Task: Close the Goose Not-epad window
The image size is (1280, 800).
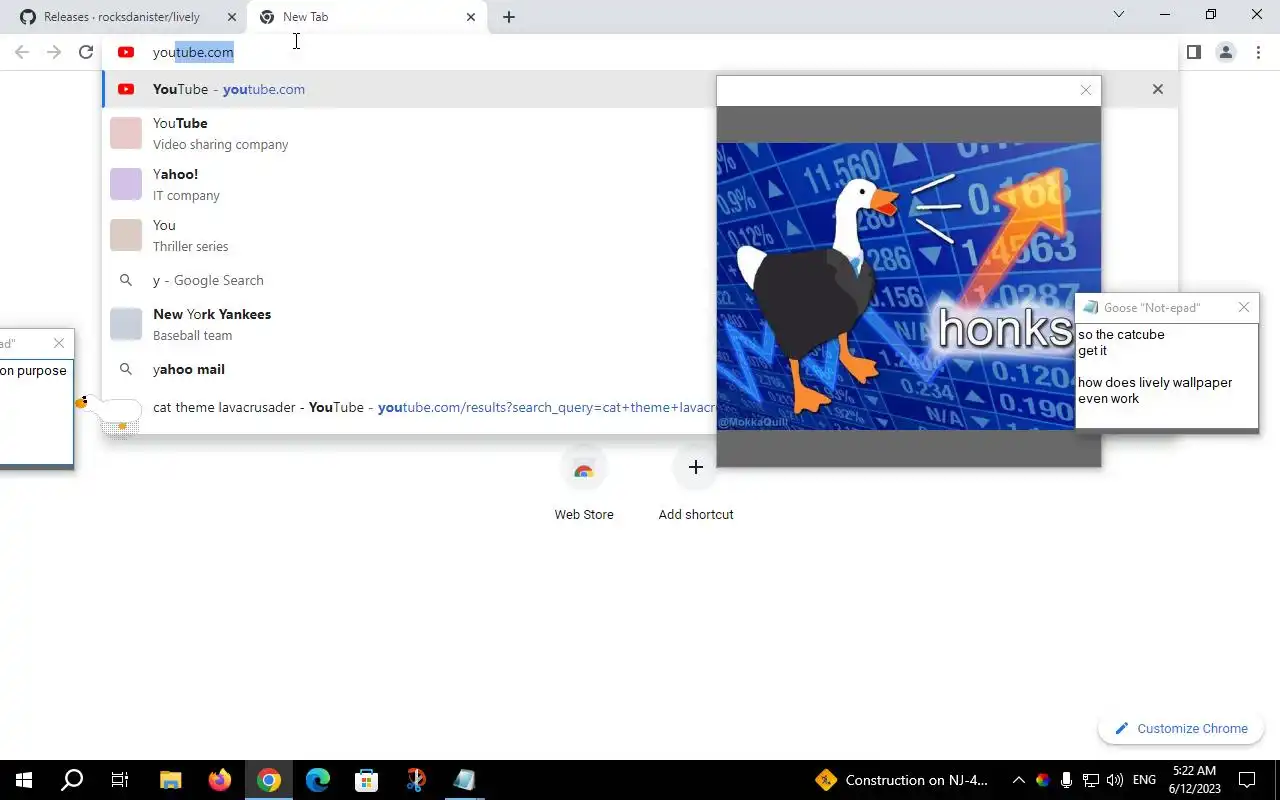Action: (1243, 307)
